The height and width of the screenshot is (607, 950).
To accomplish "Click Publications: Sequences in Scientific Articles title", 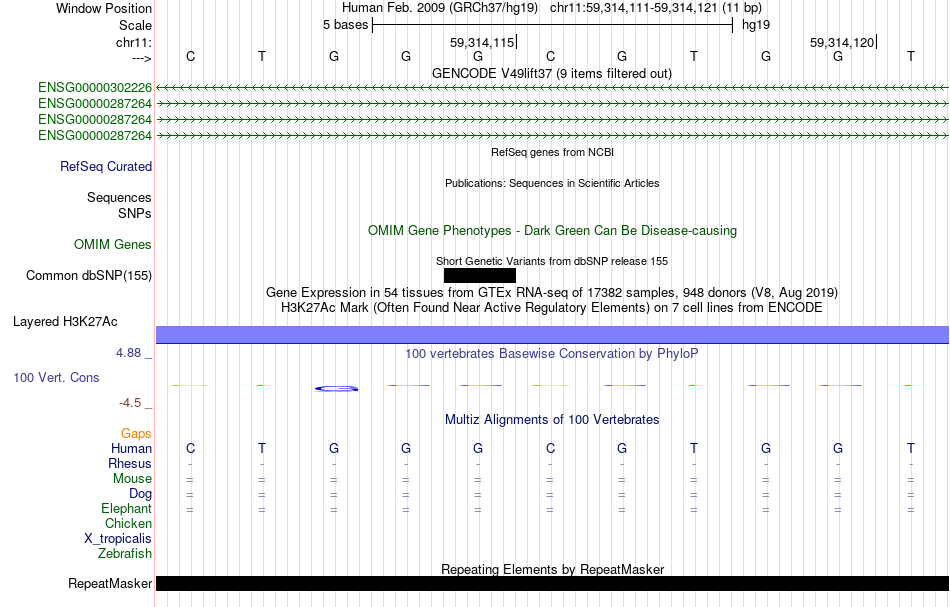I will (552, 183).
